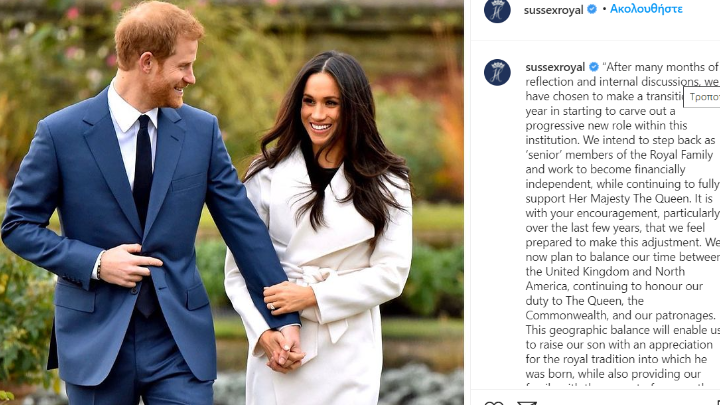720x405 pixels.
Task: Click the verified badge next to the caption username
Action: tap(594, 67)
